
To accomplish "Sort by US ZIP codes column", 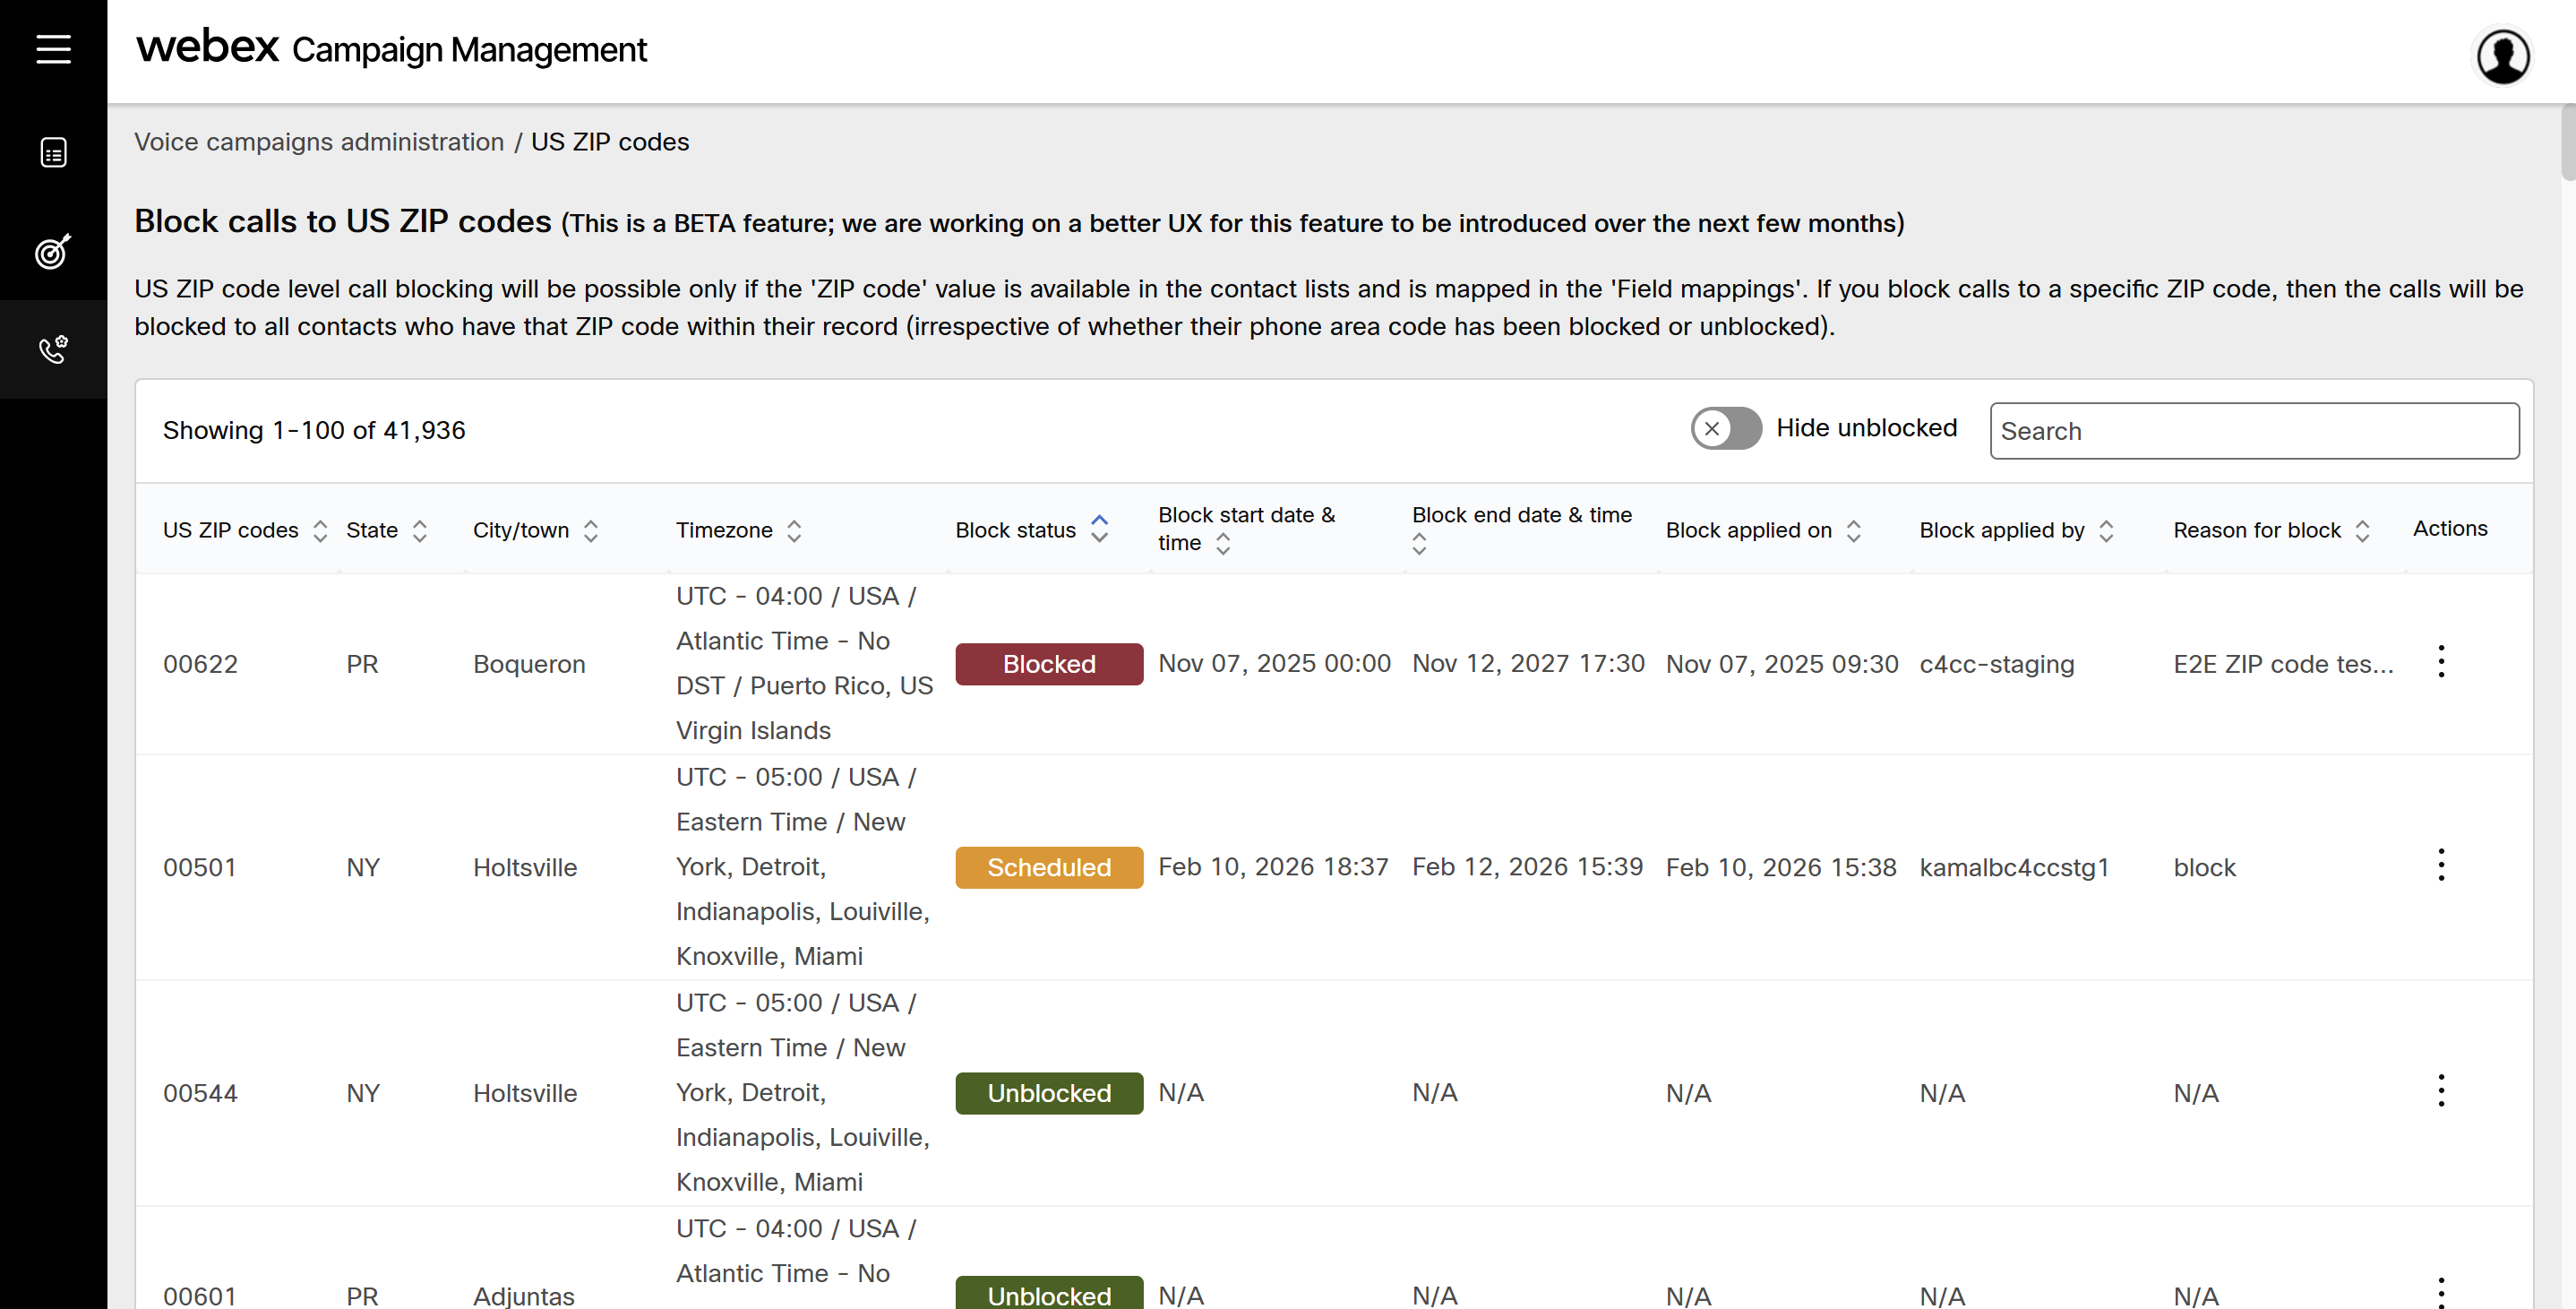I will tap(320, 531).
